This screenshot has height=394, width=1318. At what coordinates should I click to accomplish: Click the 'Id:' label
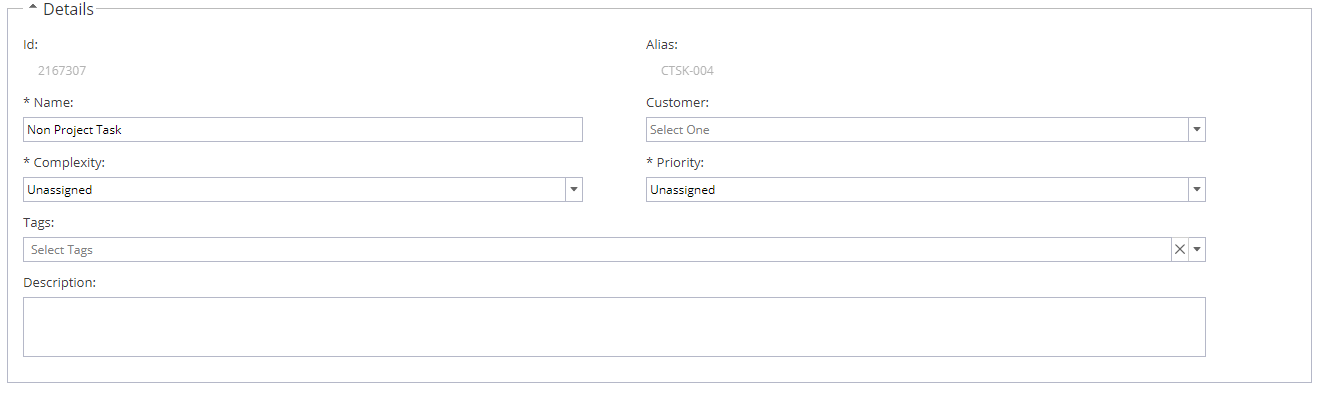click(x=30, y=44)
